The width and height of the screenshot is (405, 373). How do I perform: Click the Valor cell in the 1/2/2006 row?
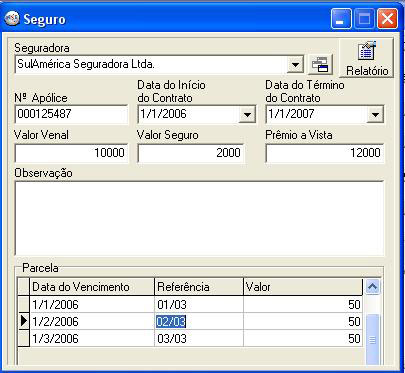[303, 322]
